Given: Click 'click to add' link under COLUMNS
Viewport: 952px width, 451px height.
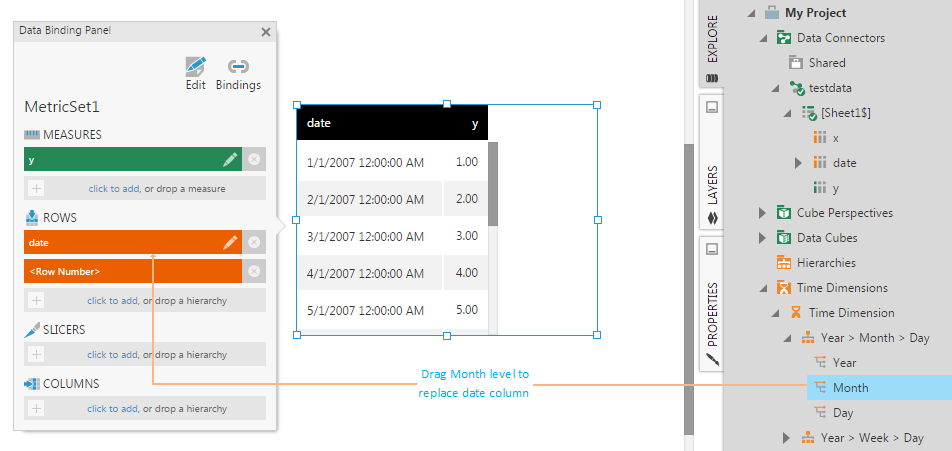Looking at the screenshot, I should [112, 409].
